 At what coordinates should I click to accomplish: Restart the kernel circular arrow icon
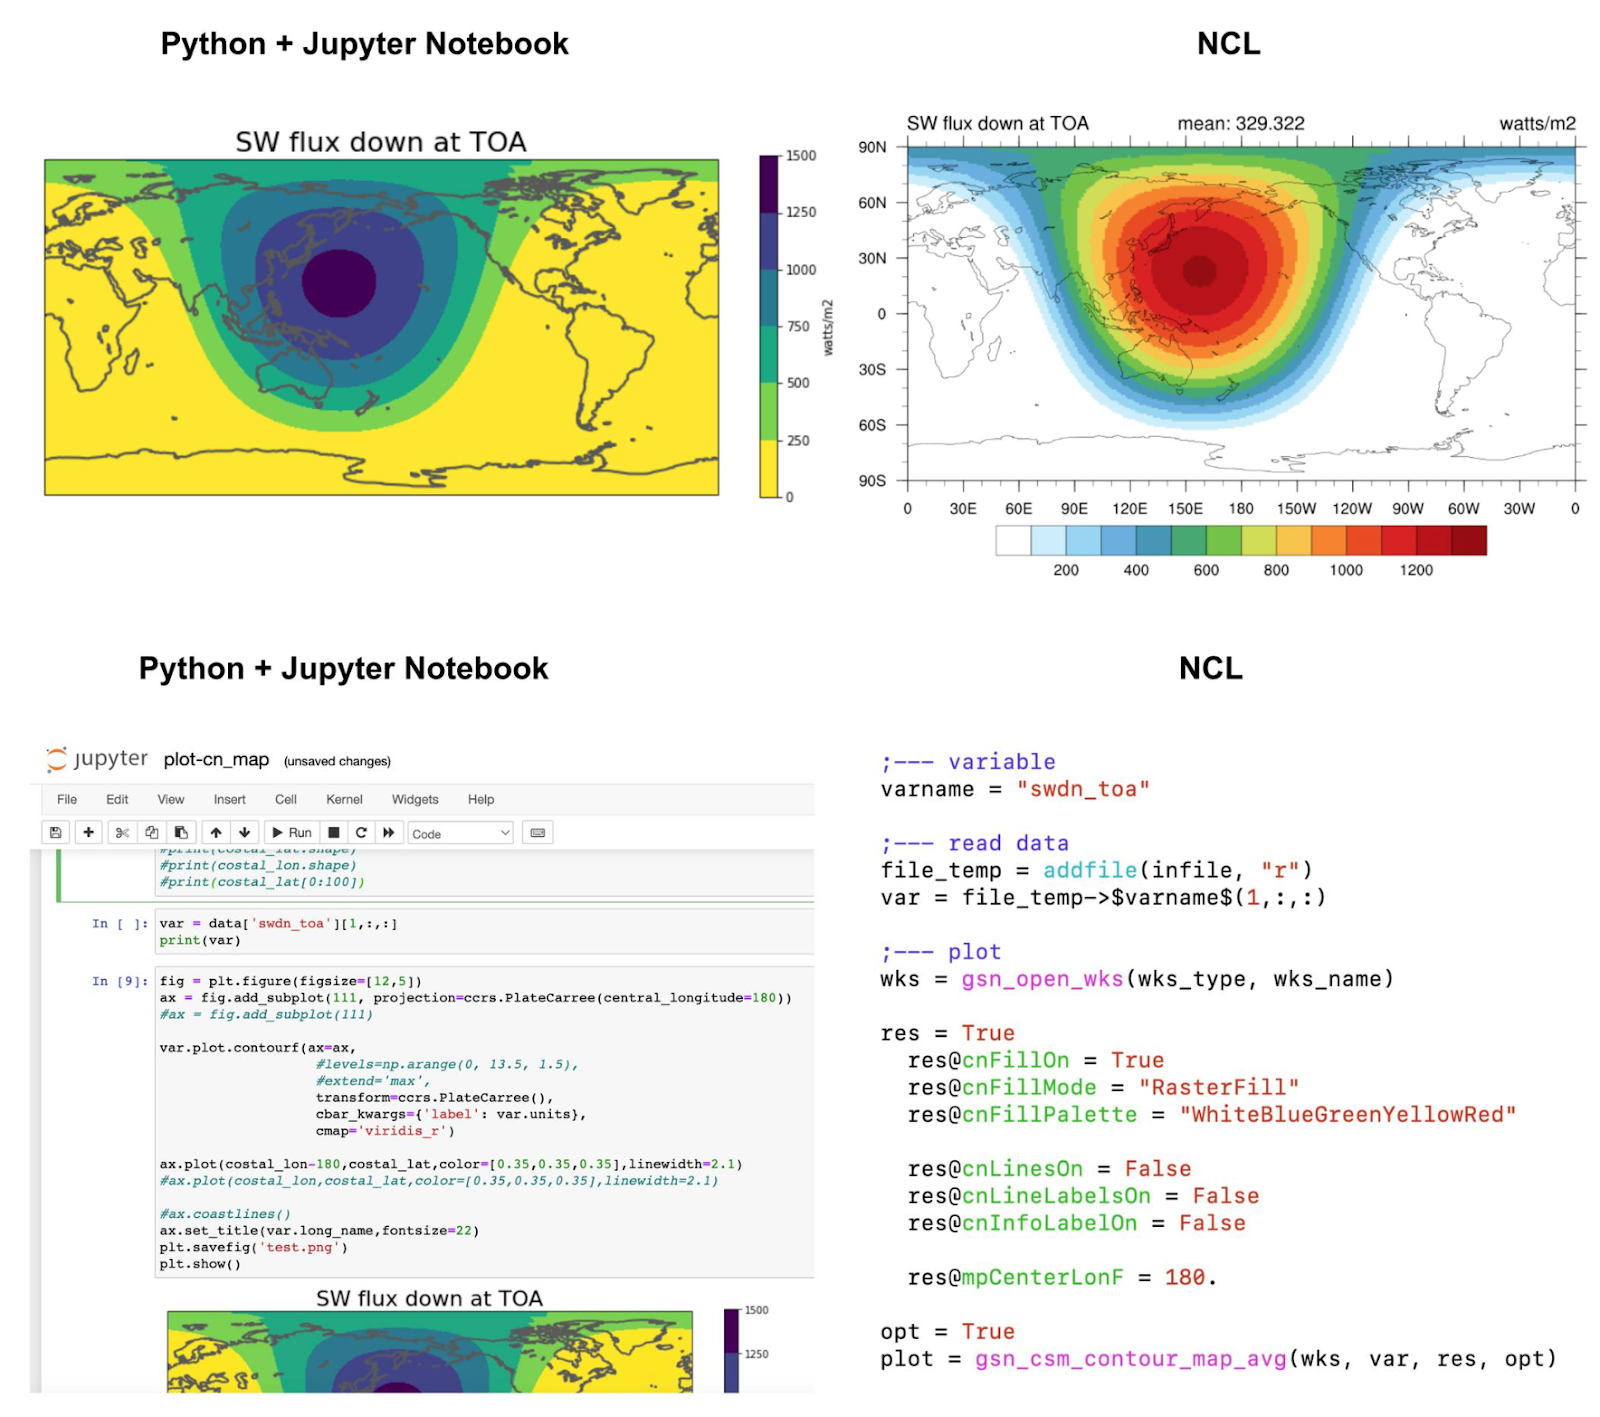tap(361, 832)
